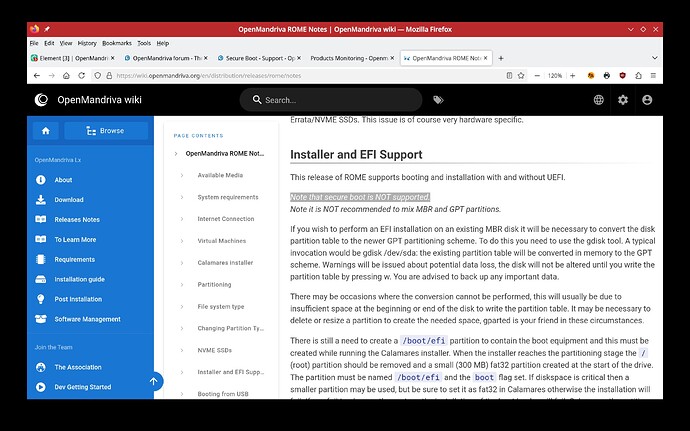The image size is (690, 431).
Task: Open the user account icon
Action: click(x=647, y=100)
